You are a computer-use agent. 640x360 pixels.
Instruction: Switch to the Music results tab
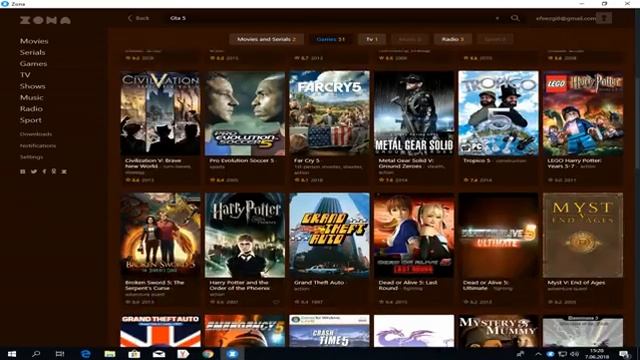(x=409, y=39)
